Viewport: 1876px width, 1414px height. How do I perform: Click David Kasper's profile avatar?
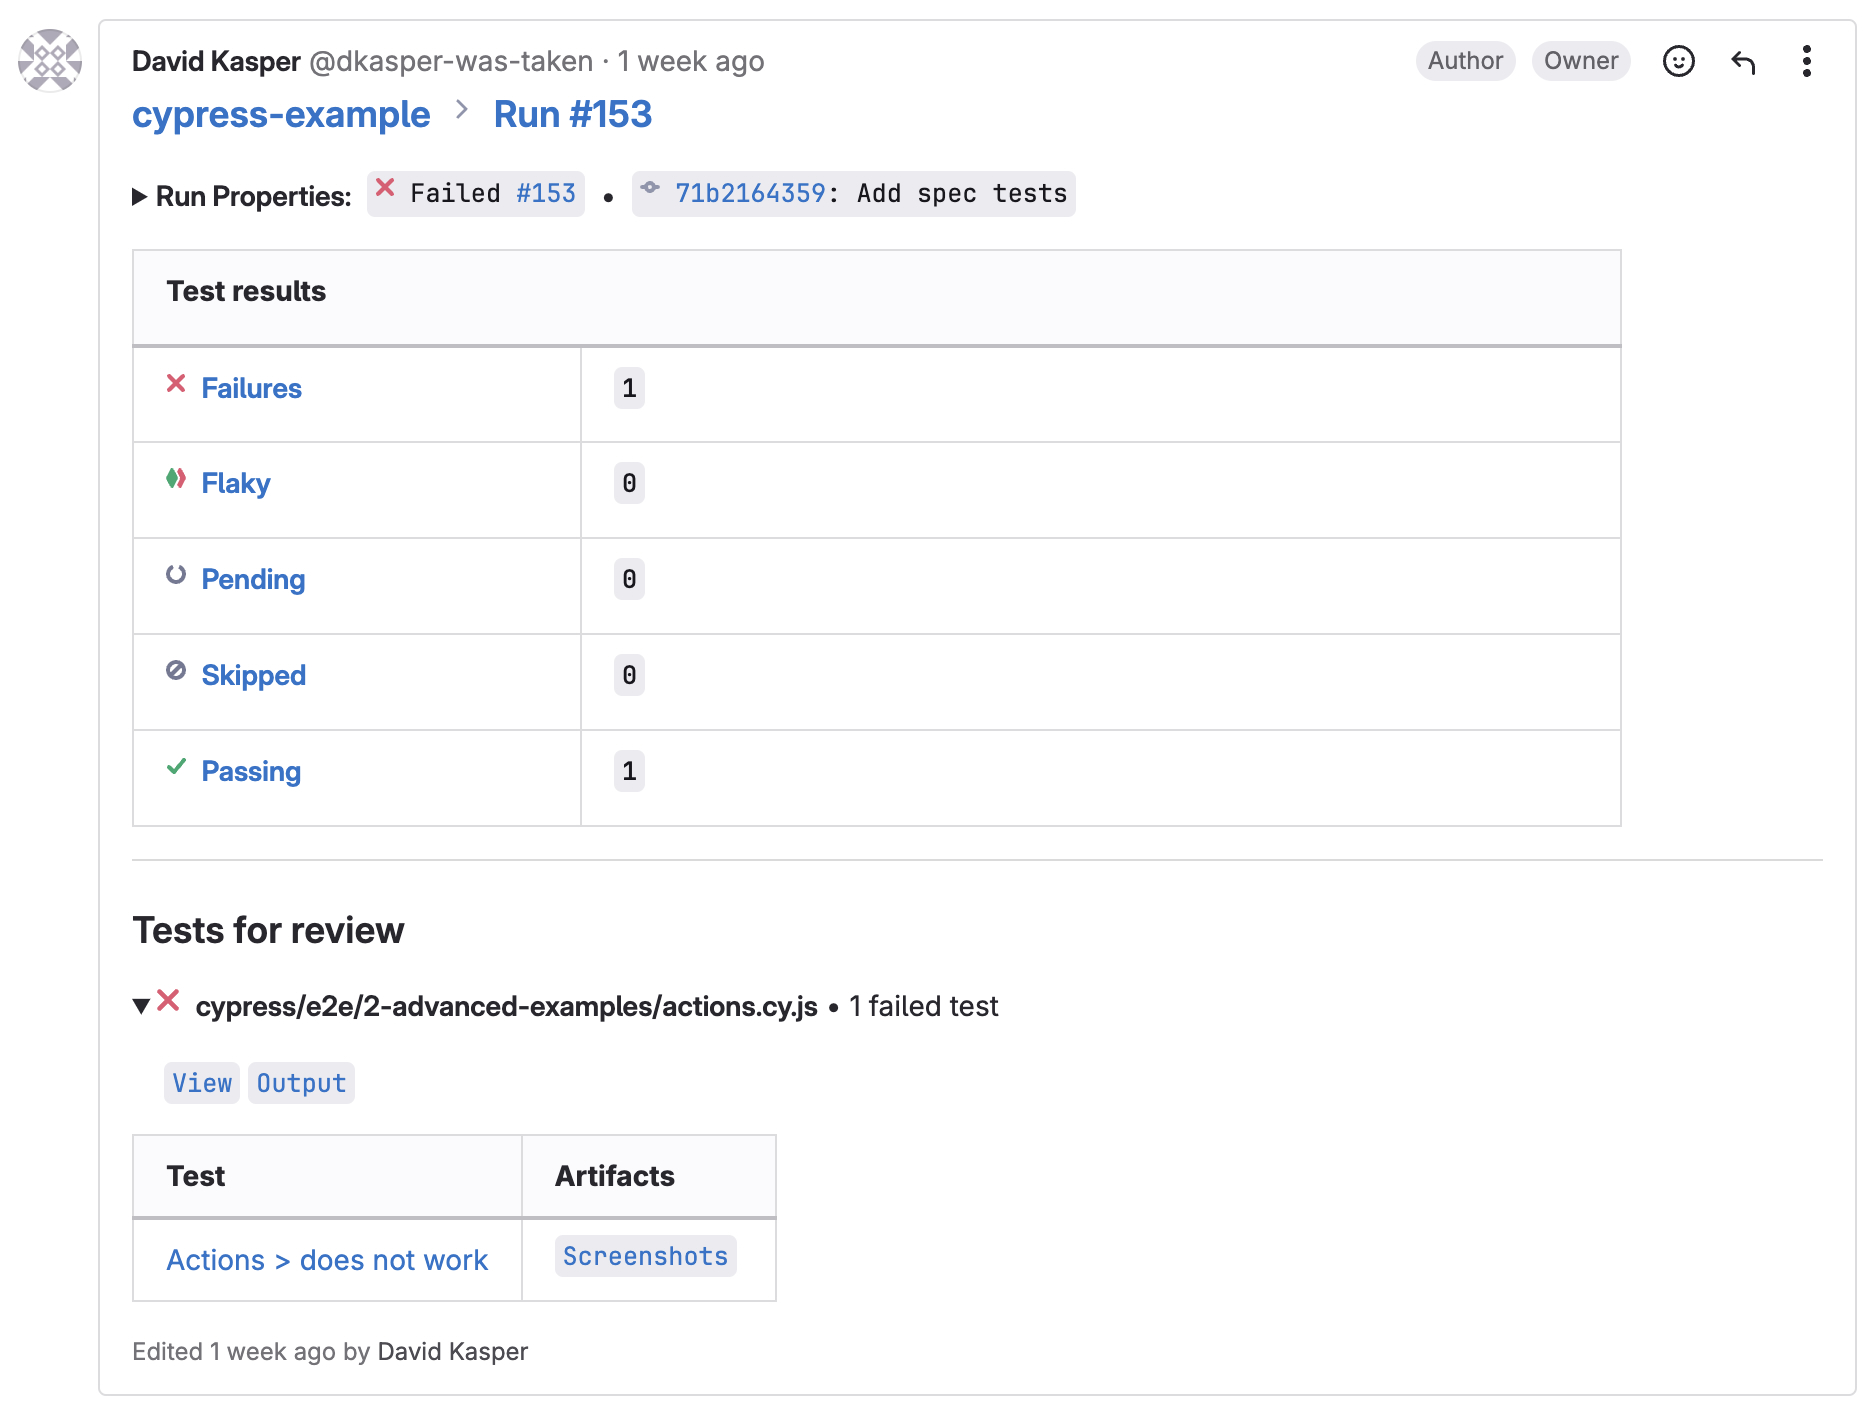point(52,62)
